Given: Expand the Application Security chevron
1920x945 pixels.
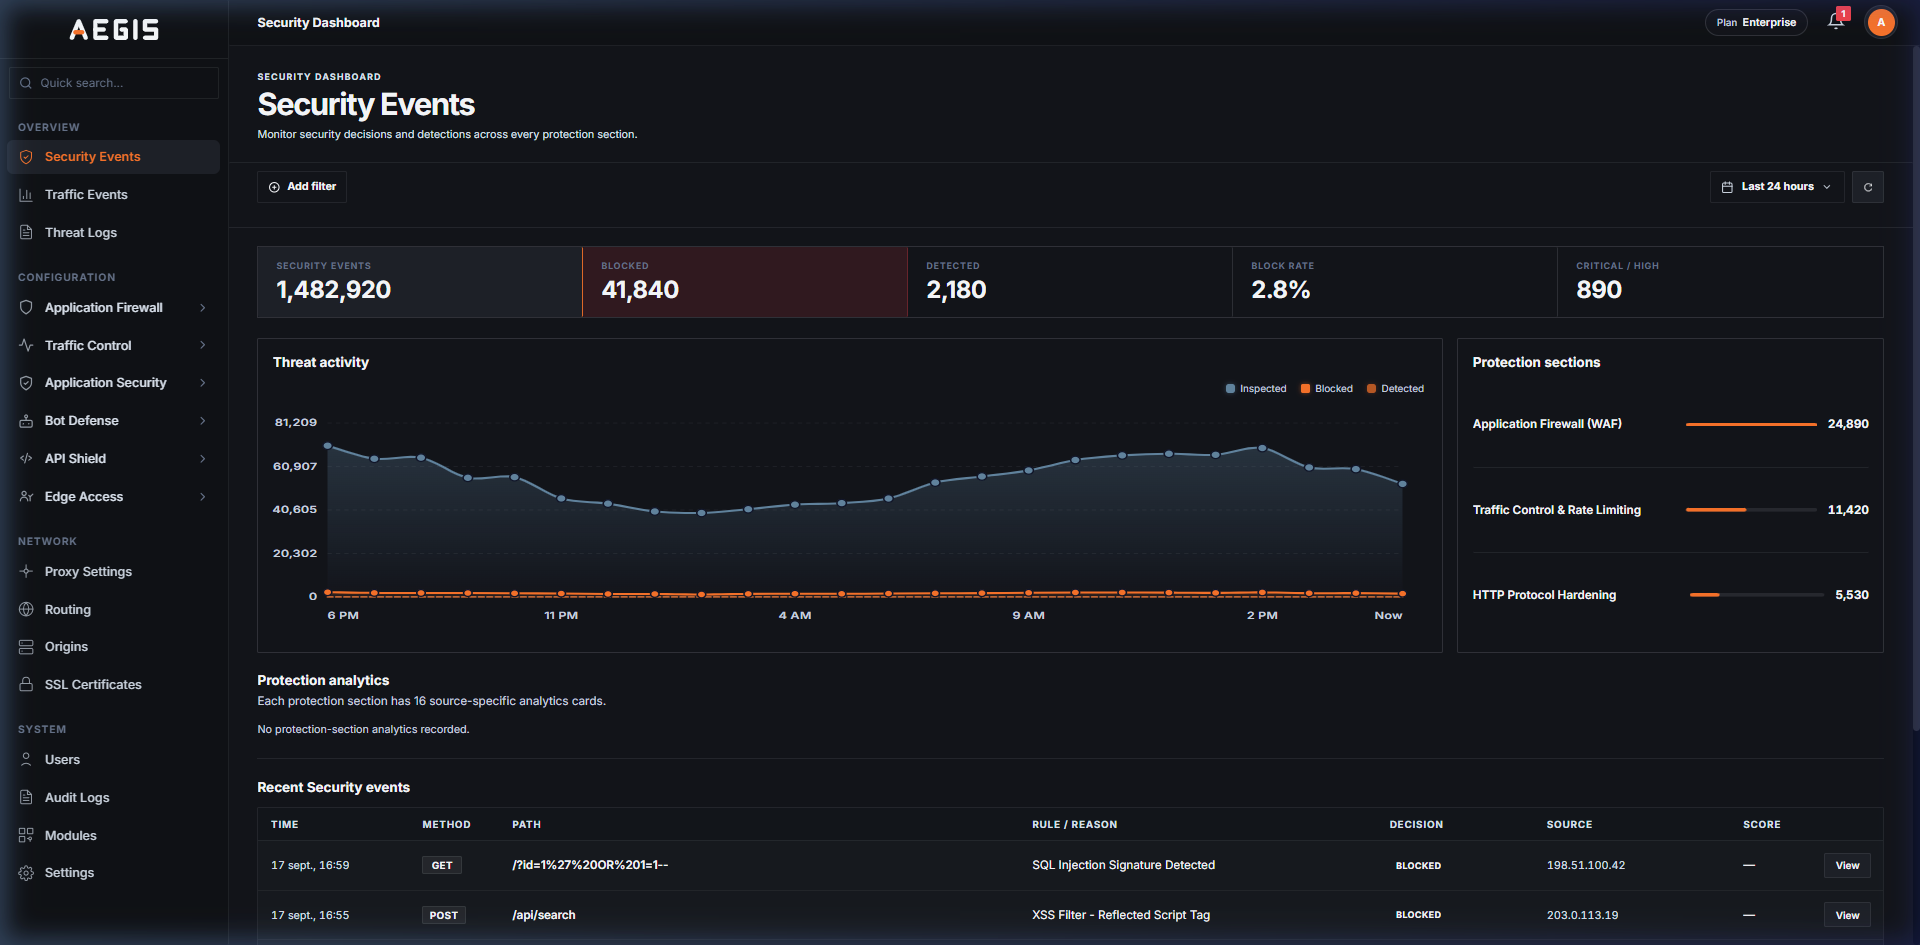Looking at the screenshot, I should click(203, 383).
